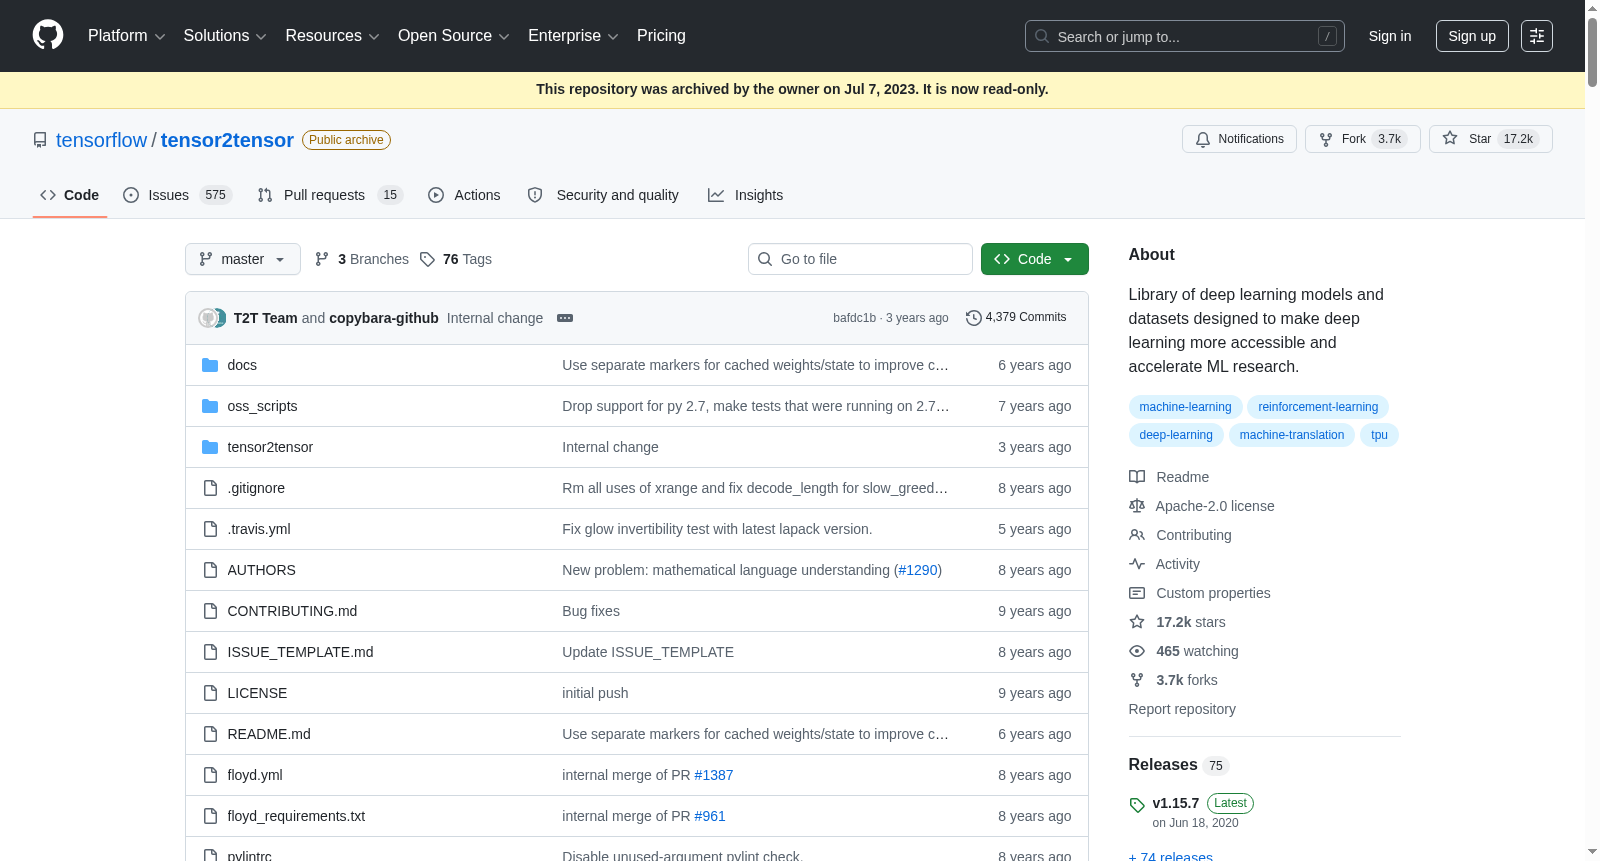The height and width of the screenshot is (861, 1600).
Task: Open the README.md file
Action: coord(269,734)
